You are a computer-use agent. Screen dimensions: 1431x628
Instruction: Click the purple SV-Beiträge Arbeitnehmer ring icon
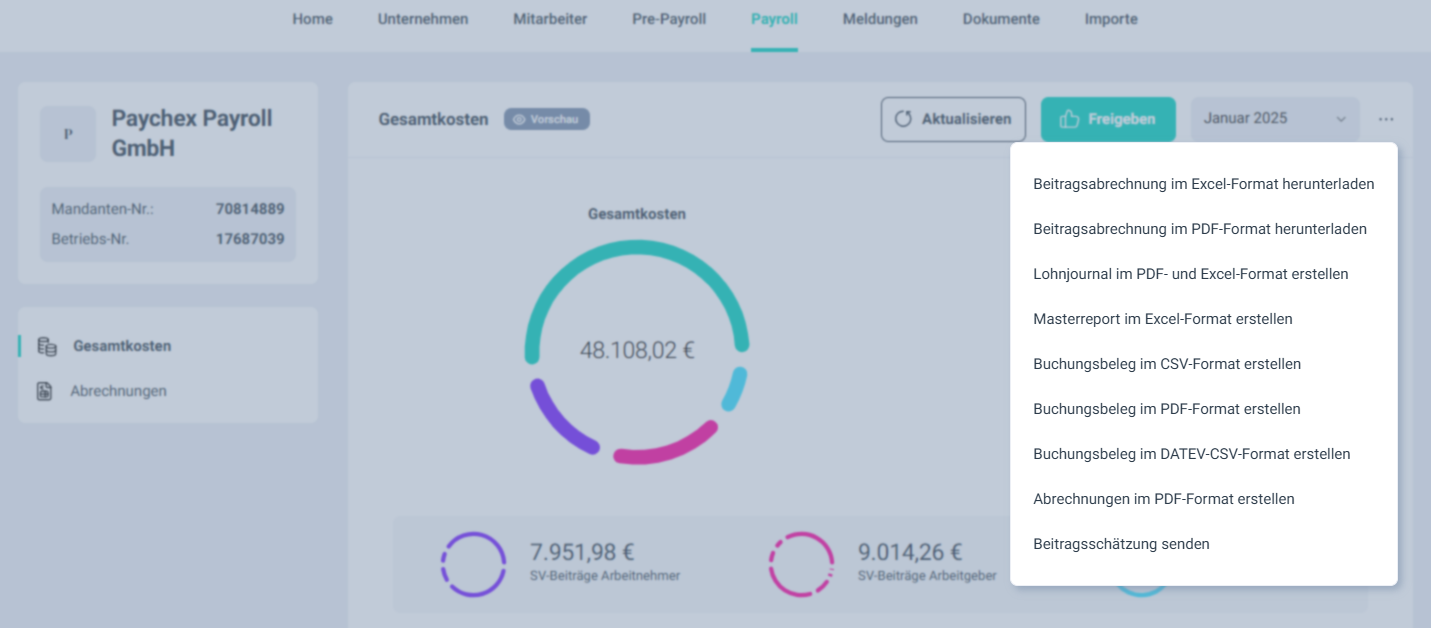coord(473,564)
